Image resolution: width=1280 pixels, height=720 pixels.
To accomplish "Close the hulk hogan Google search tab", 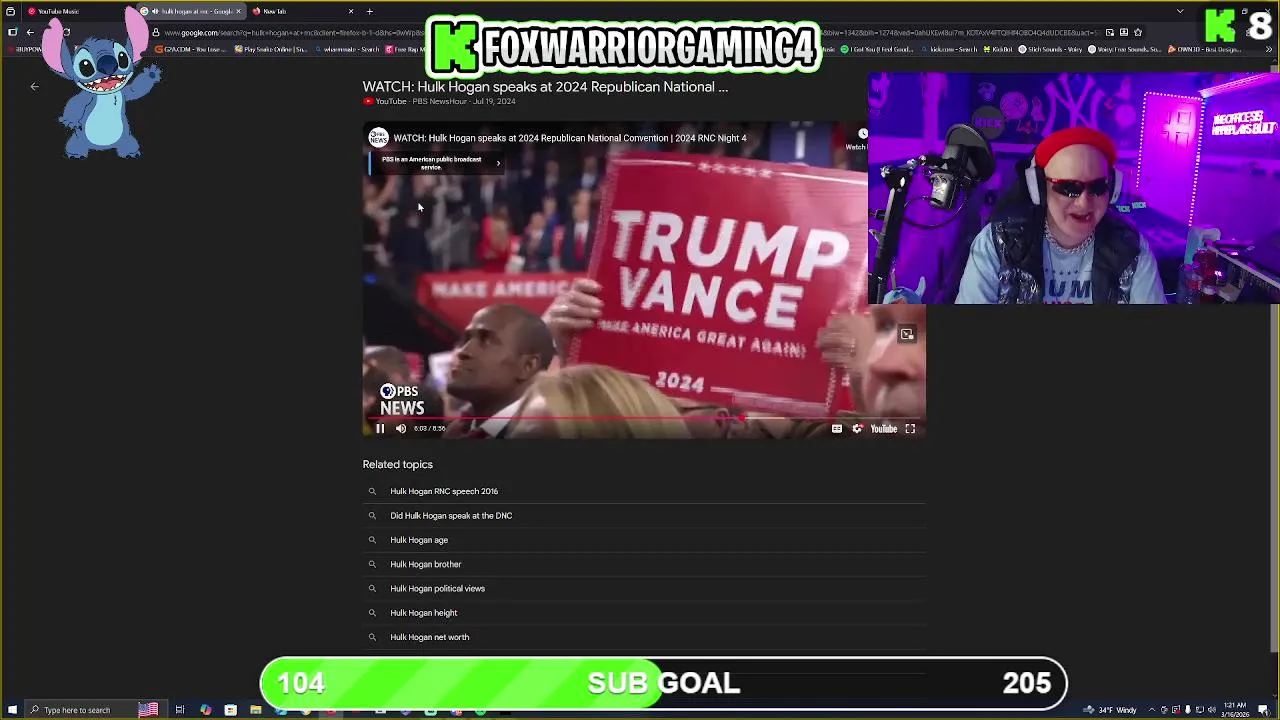I will [x=238, y=11].
